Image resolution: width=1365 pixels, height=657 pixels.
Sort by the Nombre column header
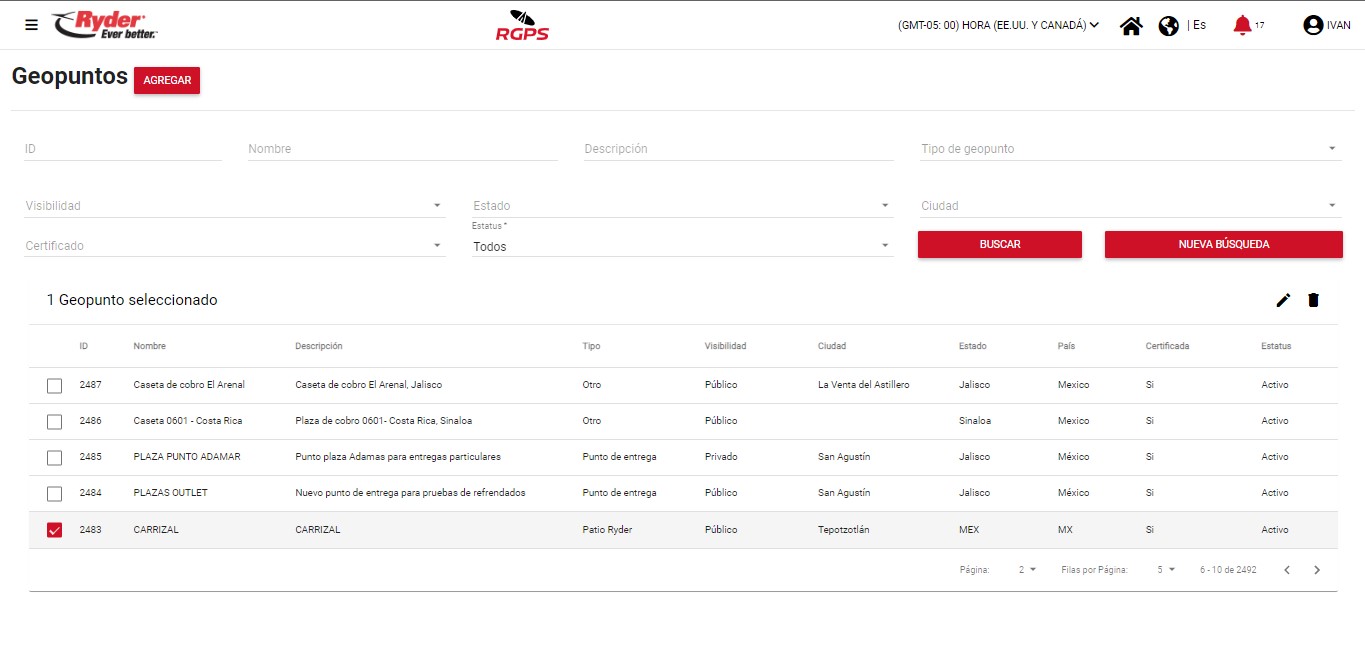click(149, 346)
